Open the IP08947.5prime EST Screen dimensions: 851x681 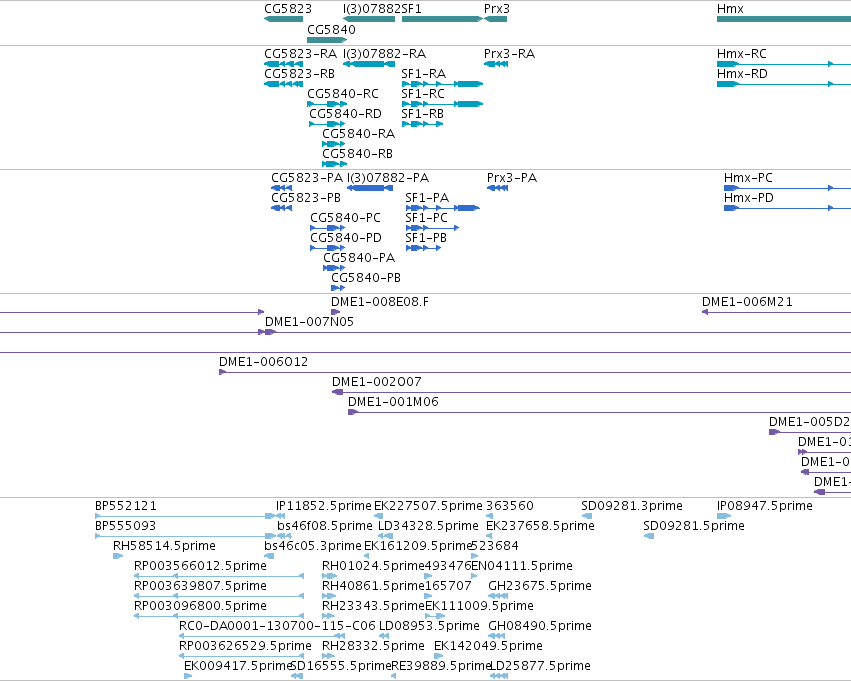724,516
